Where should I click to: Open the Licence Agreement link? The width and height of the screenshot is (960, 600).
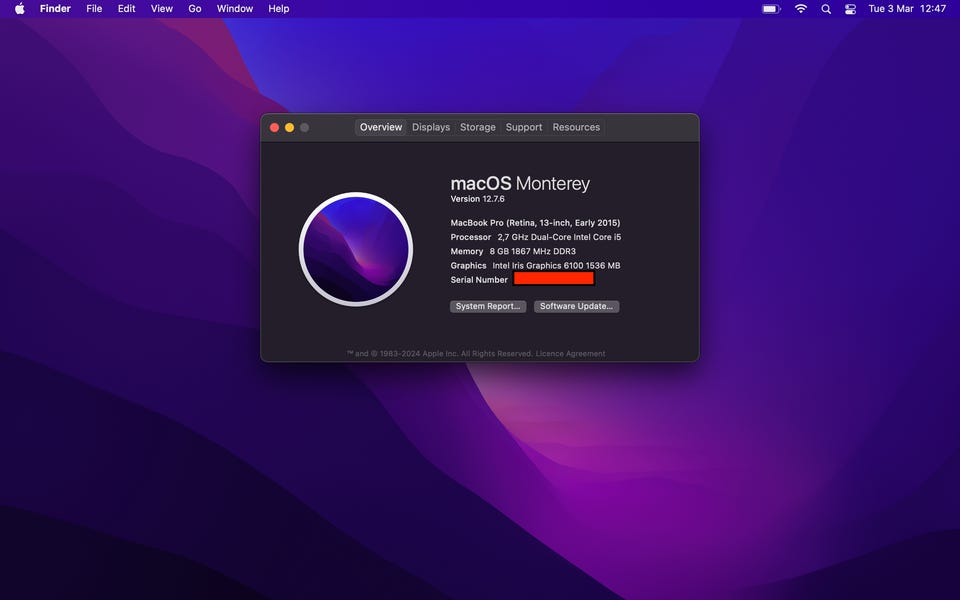click(571, 354)
